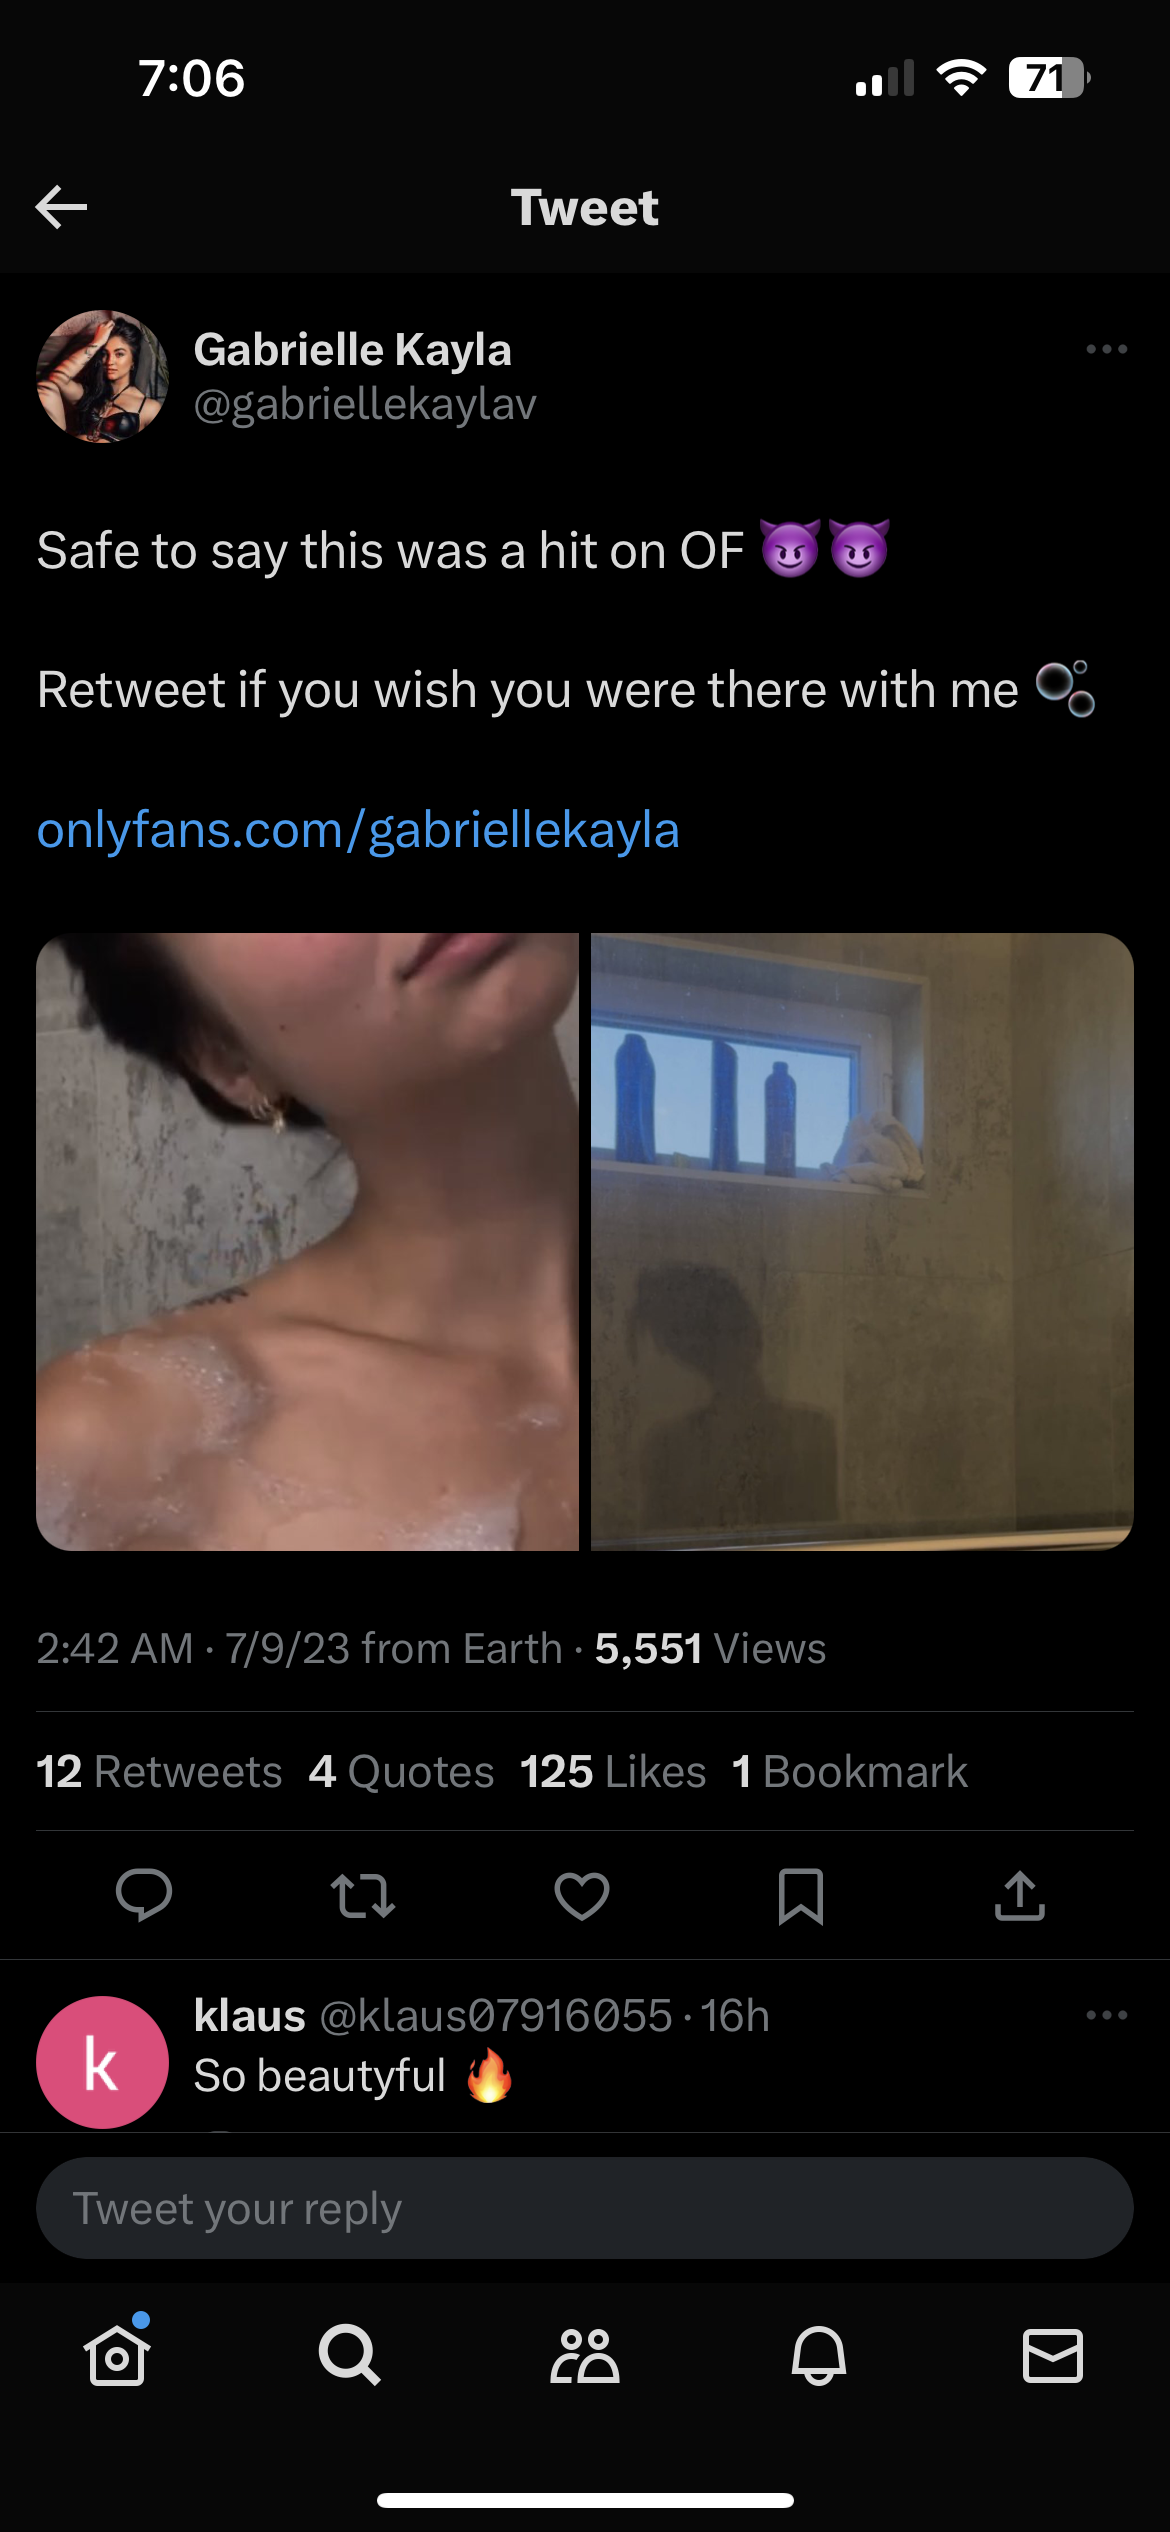Screen dimensions: 1170x2532
Task: View the 4 Quotes list
Action: coord(401,1772)
